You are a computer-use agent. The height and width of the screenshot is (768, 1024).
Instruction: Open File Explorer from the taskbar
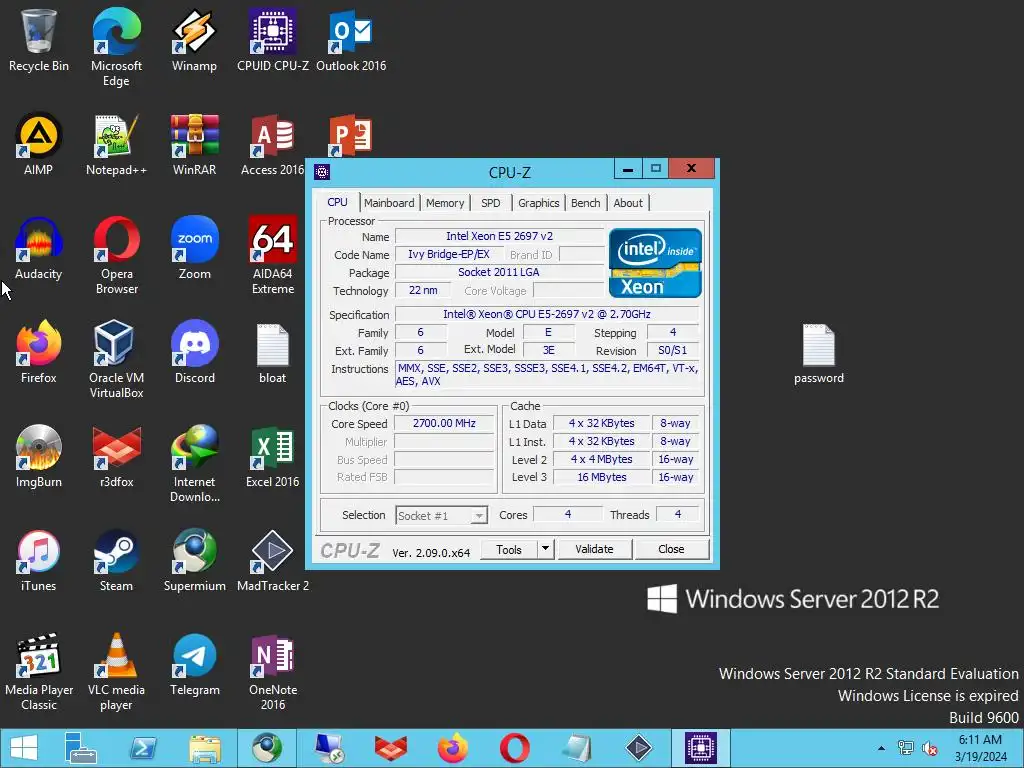204,748
